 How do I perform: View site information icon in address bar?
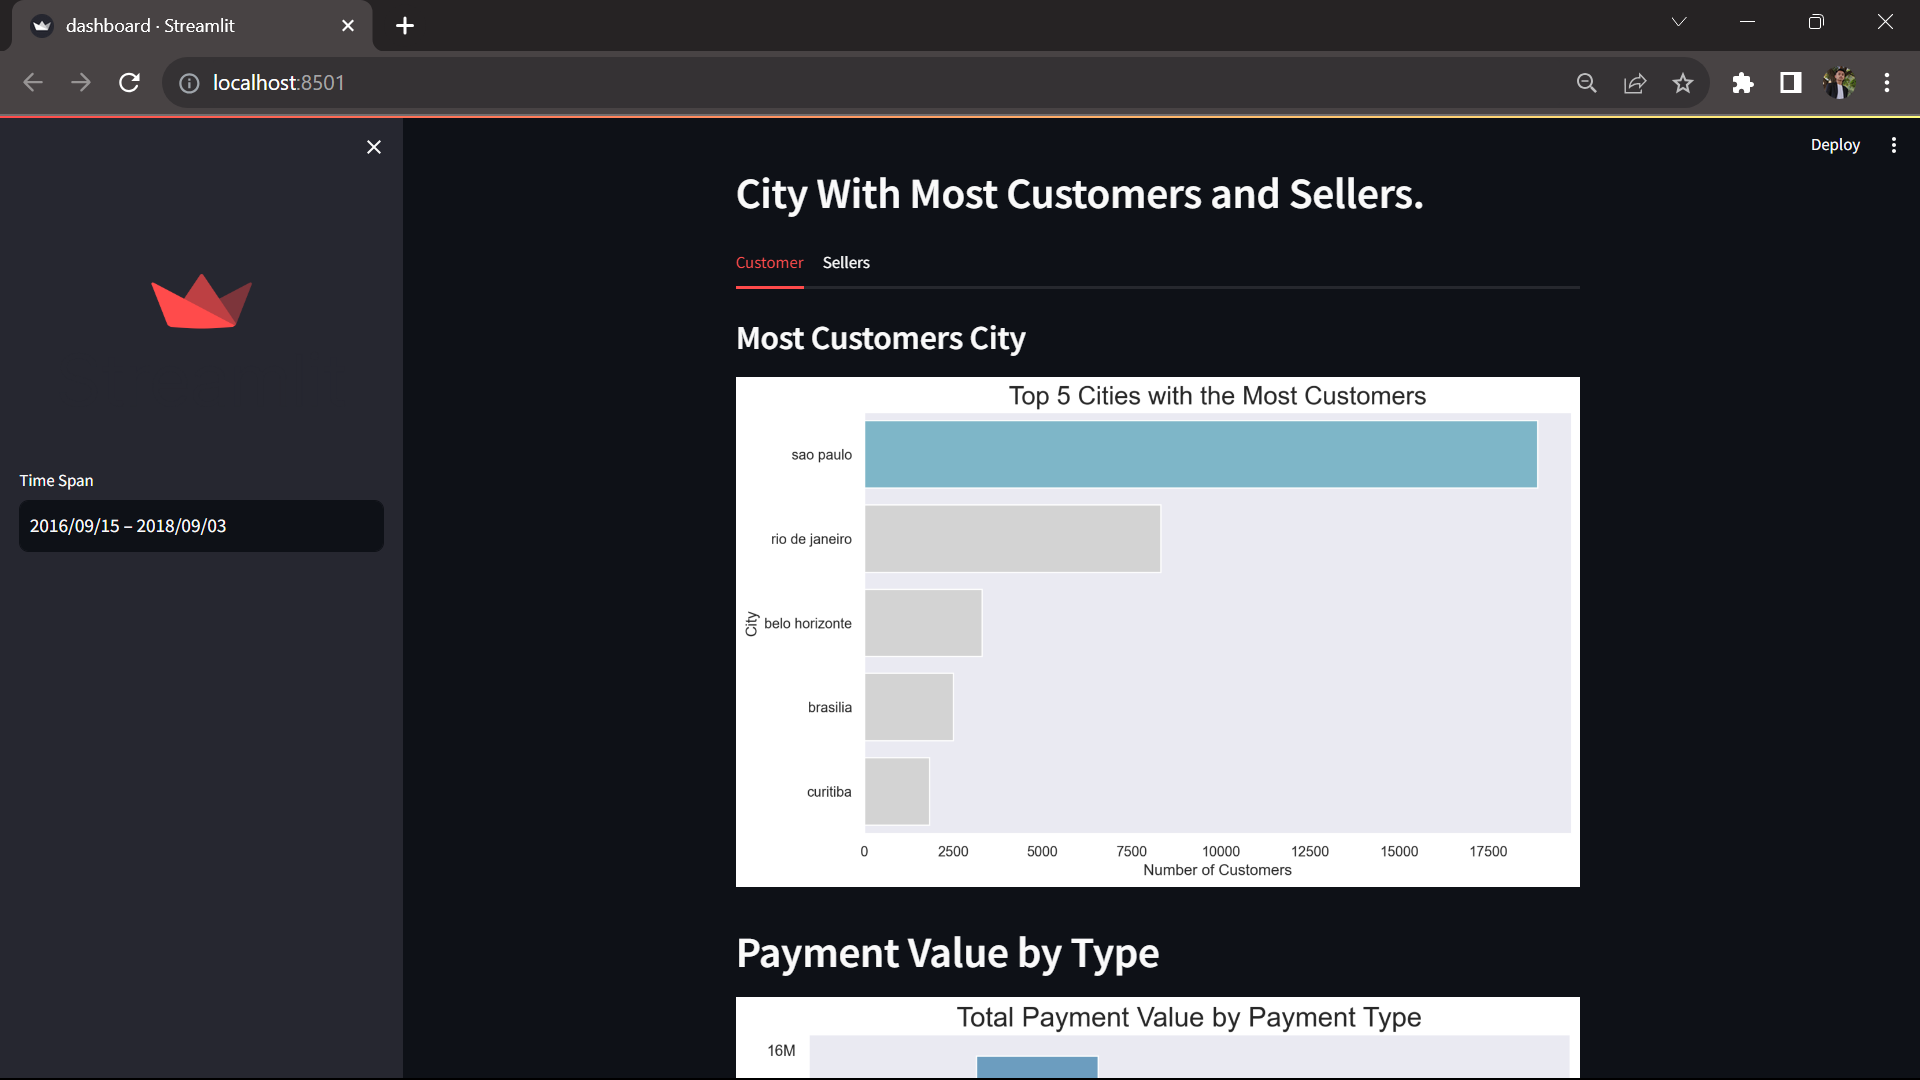coord(189,83)
